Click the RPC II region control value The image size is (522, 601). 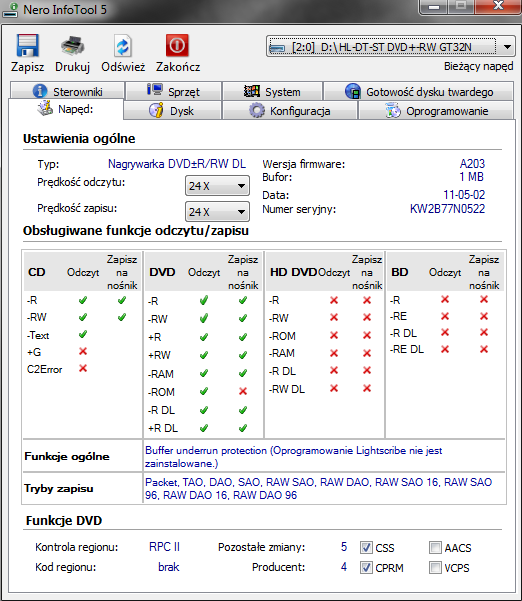point(164,547)
